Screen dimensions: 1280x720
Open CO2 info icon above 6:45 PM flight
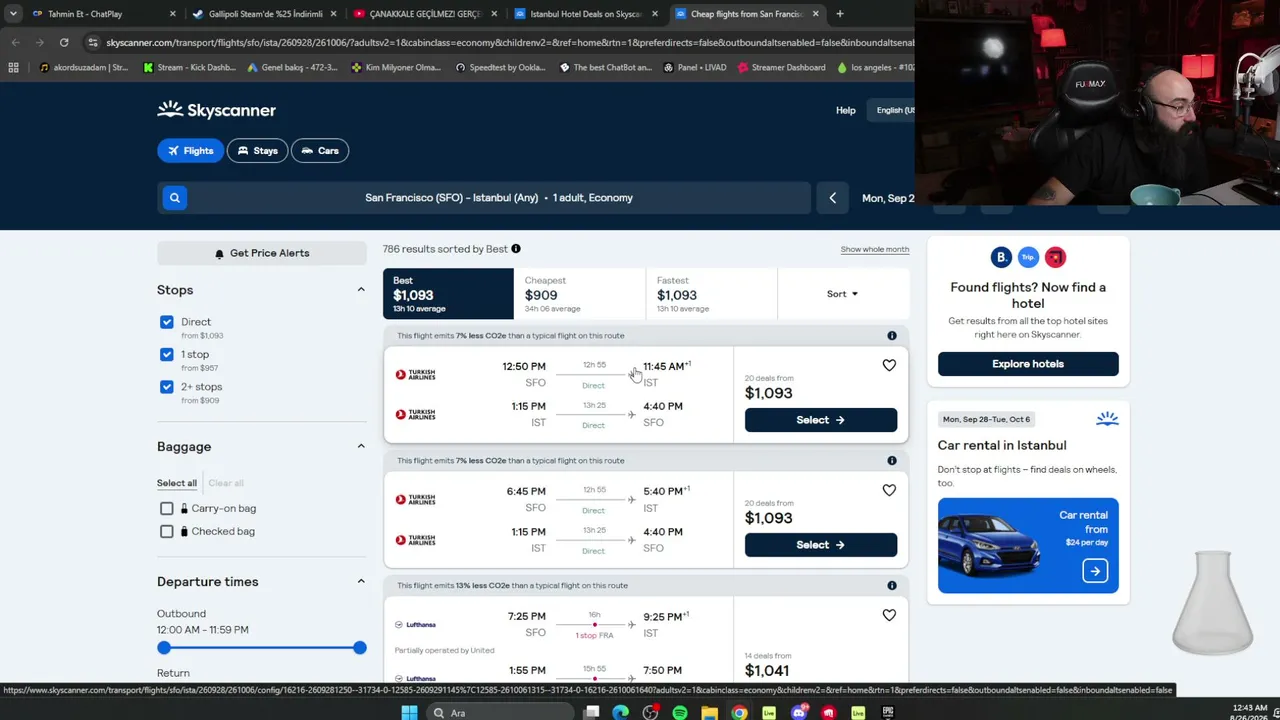[x=892, y=461]
